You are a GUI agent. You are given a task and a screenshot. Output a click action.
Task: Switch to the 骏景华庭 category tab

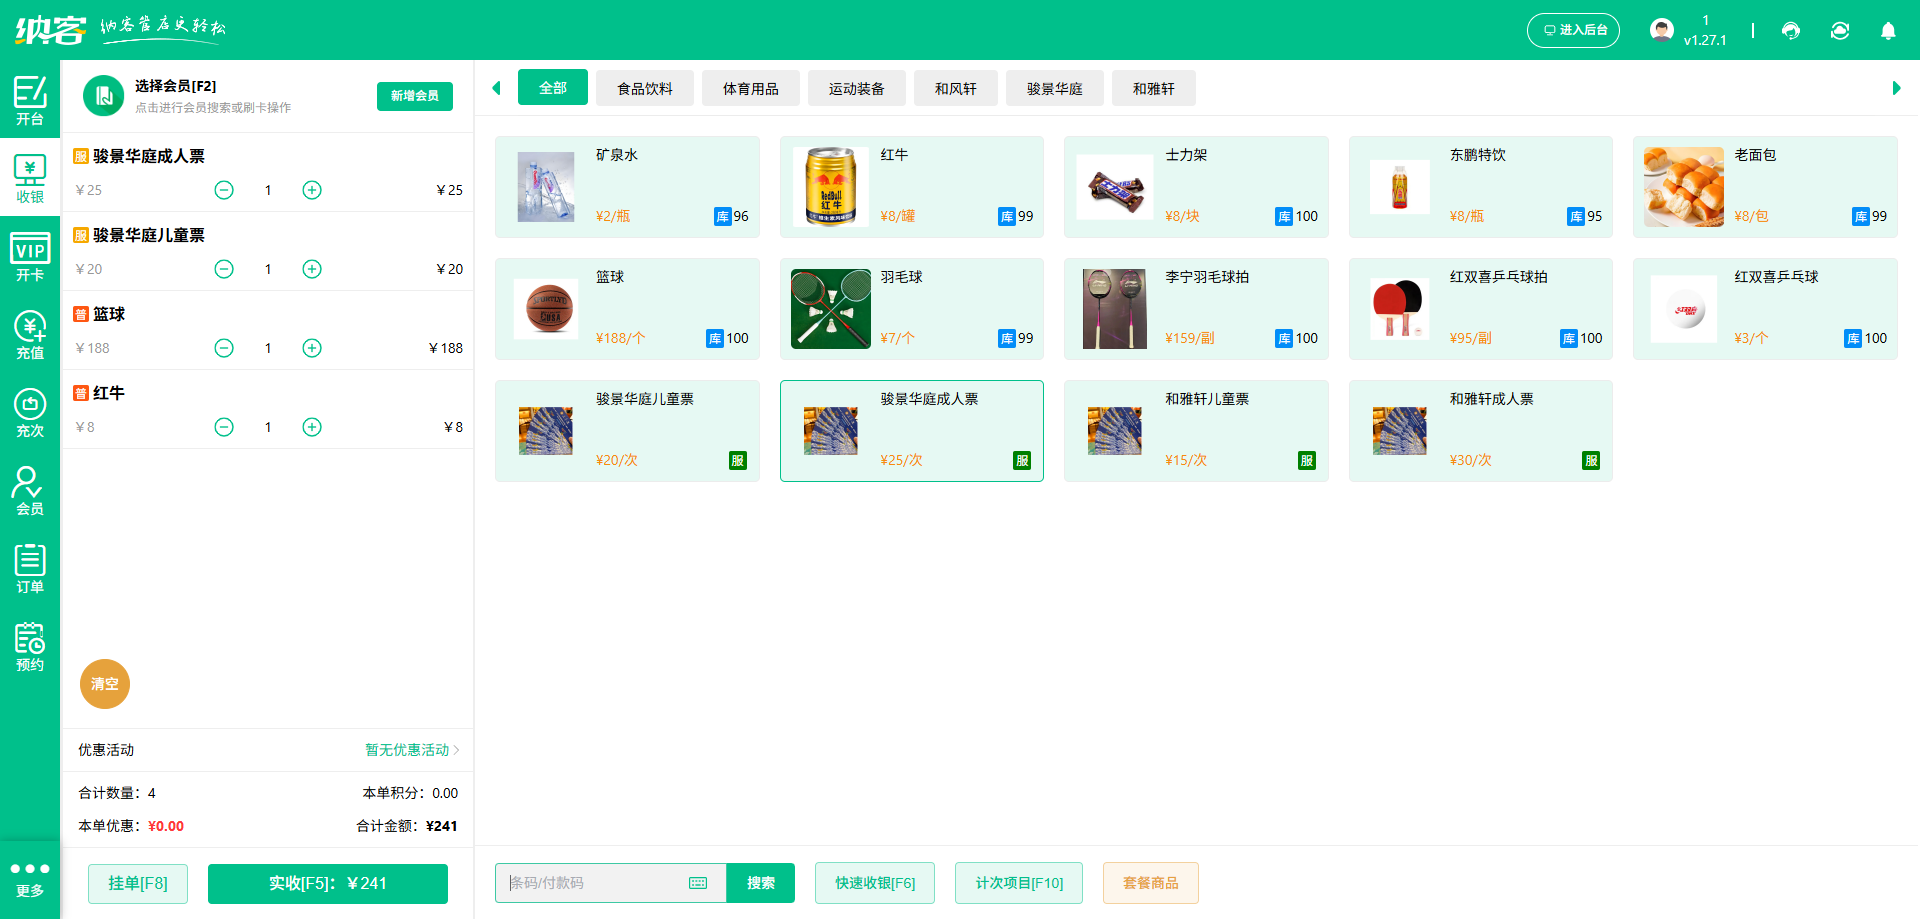click(x=1054, y=88)
